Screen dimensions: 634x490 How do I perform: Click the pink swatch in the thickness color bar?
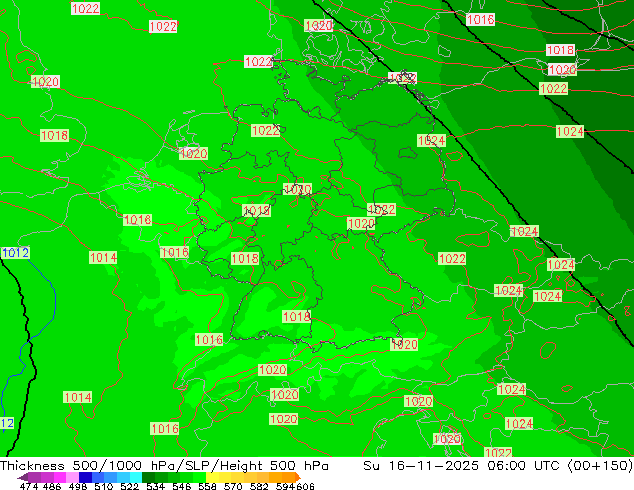tap(72, 477)
